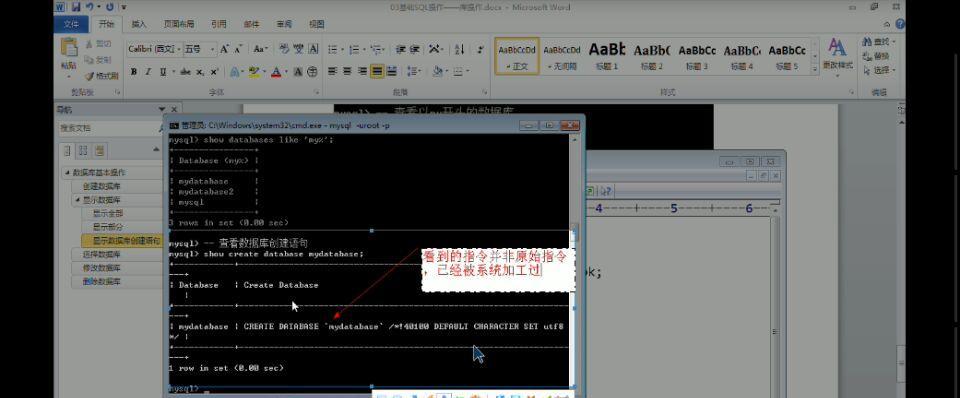Switch to the 页面布局 Page Layout tab

[x=179, y=24]
